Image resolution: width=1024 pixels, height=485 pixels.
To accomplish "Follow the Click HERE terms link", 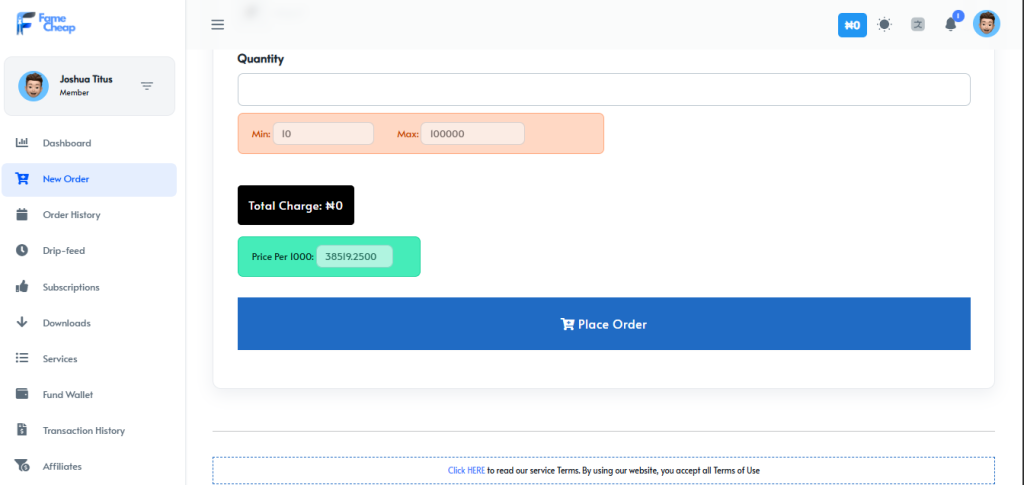I will pyautogui.click(x=466, y=470).
